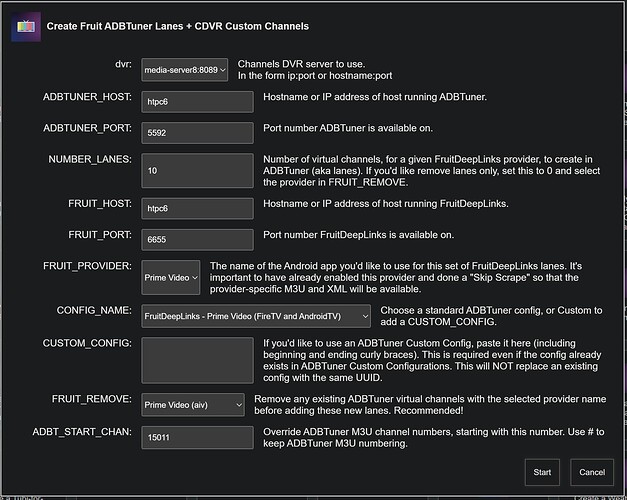Click the app icon in the dialog header
The height and width of the screenshot is (500, 627).
(26, 25)
